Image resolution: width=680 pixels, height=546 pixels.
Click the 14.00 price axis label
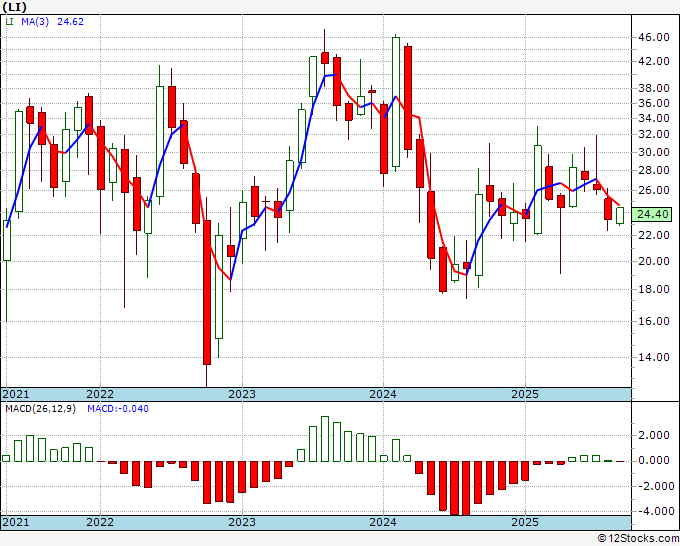click(x=653, y=357)
